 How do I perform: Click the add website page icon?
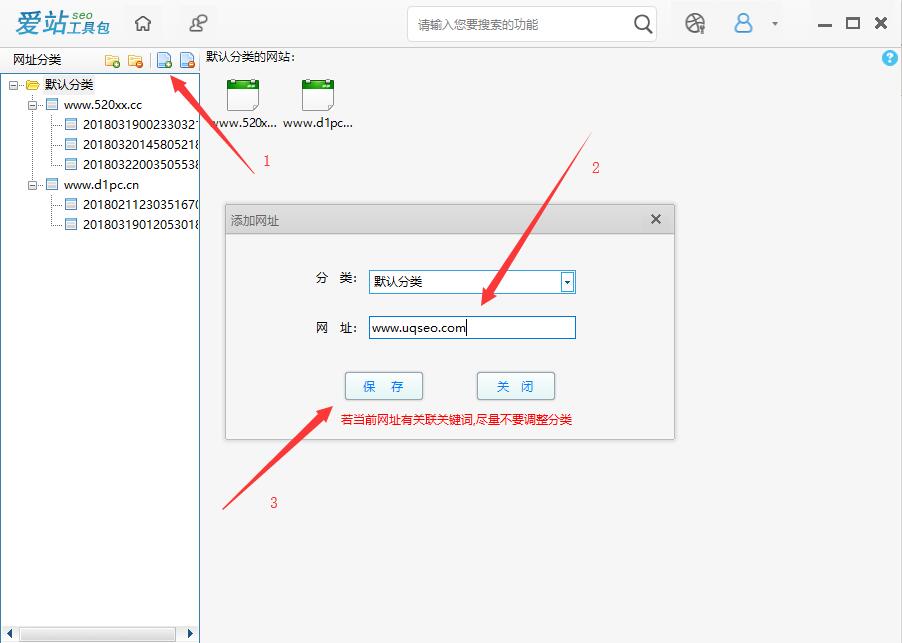click(164, 61)
